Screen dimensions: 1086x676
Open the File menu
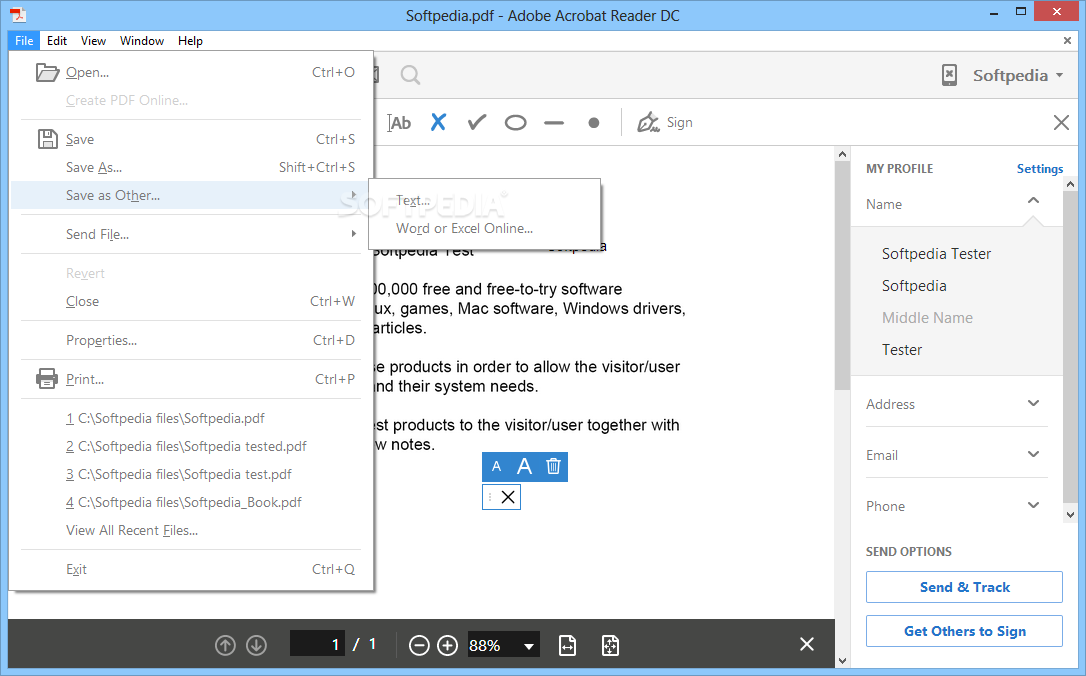pos(24,41)
